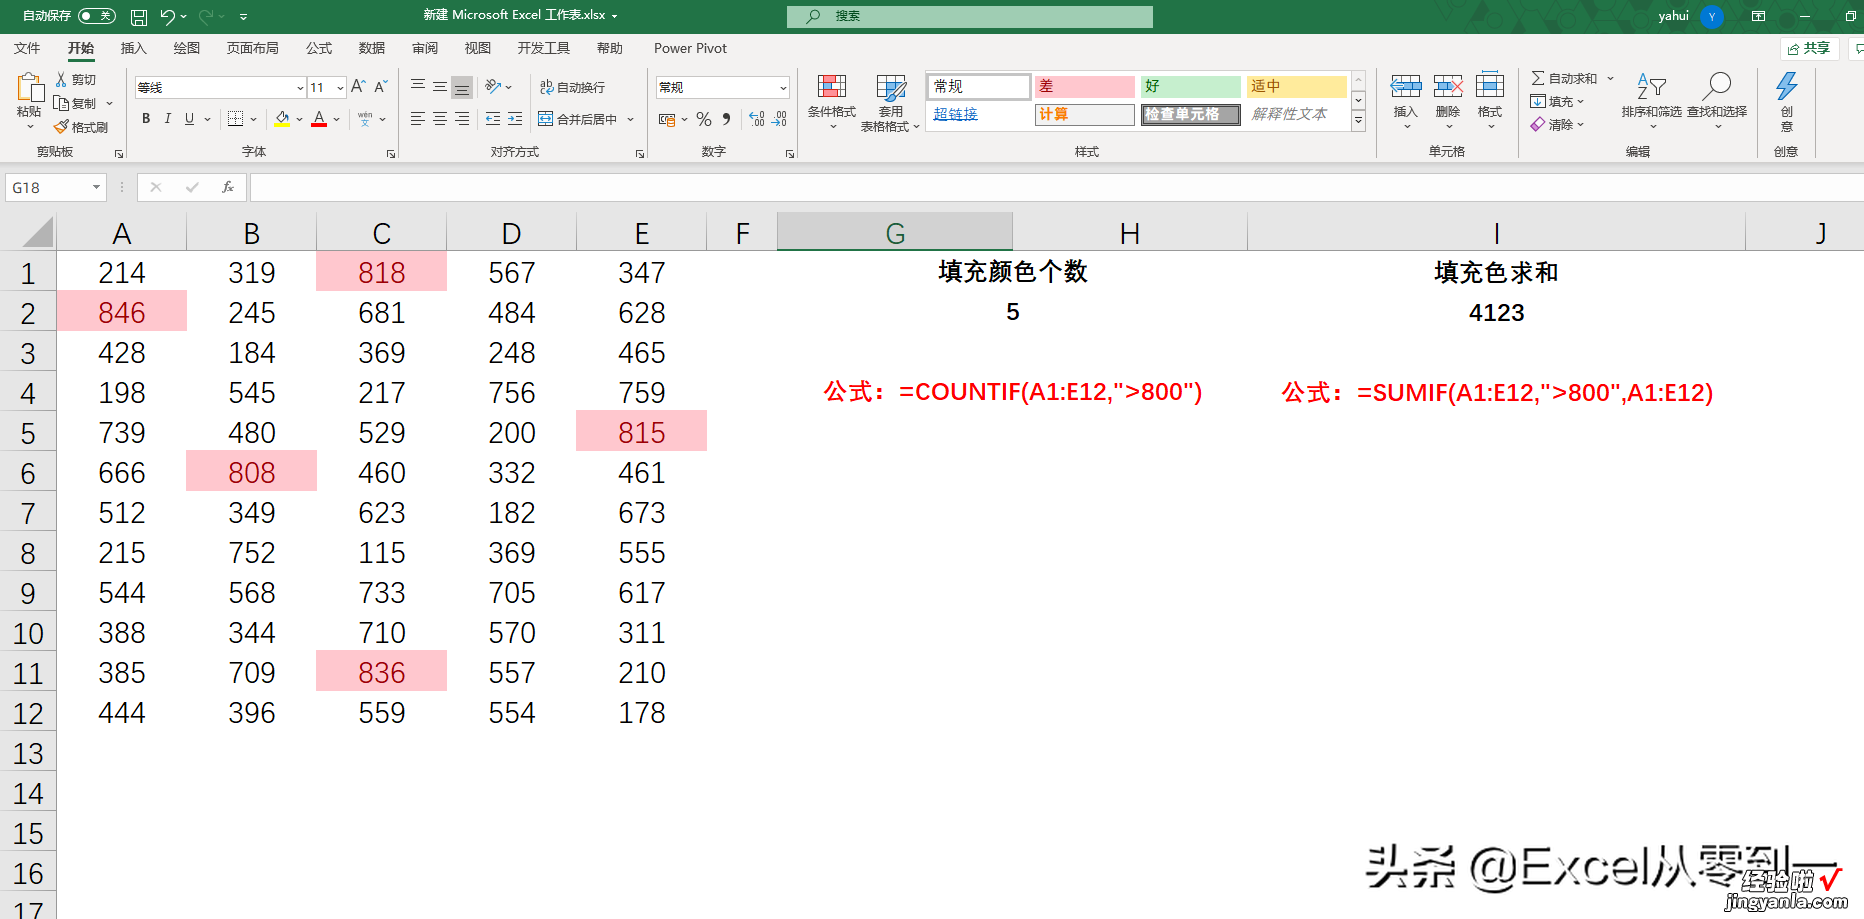Switch to 页面布局 ribbon tab
Viewport: 1864px width, 919px height.
252,48
